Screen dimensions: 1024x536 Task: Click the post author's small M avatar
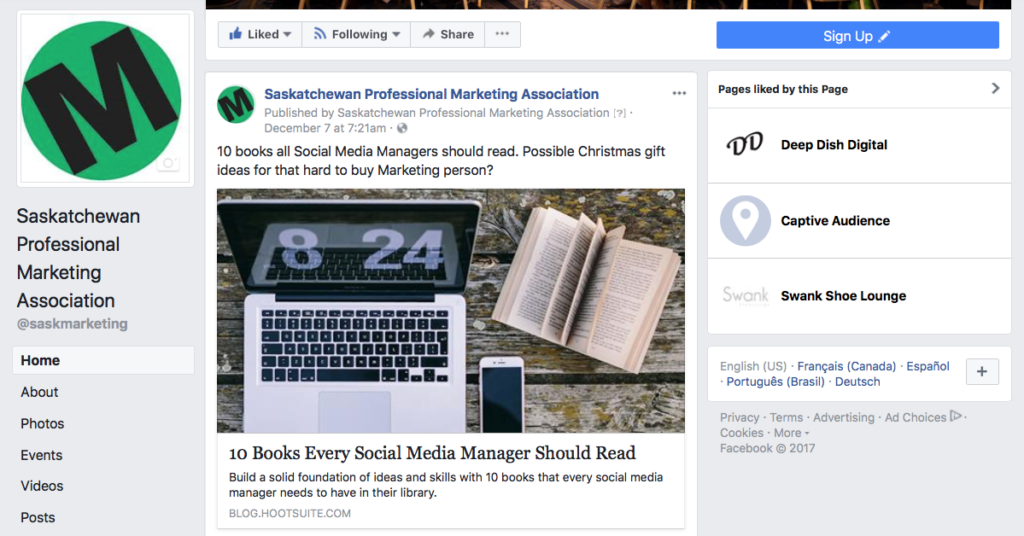coord(236,104)
